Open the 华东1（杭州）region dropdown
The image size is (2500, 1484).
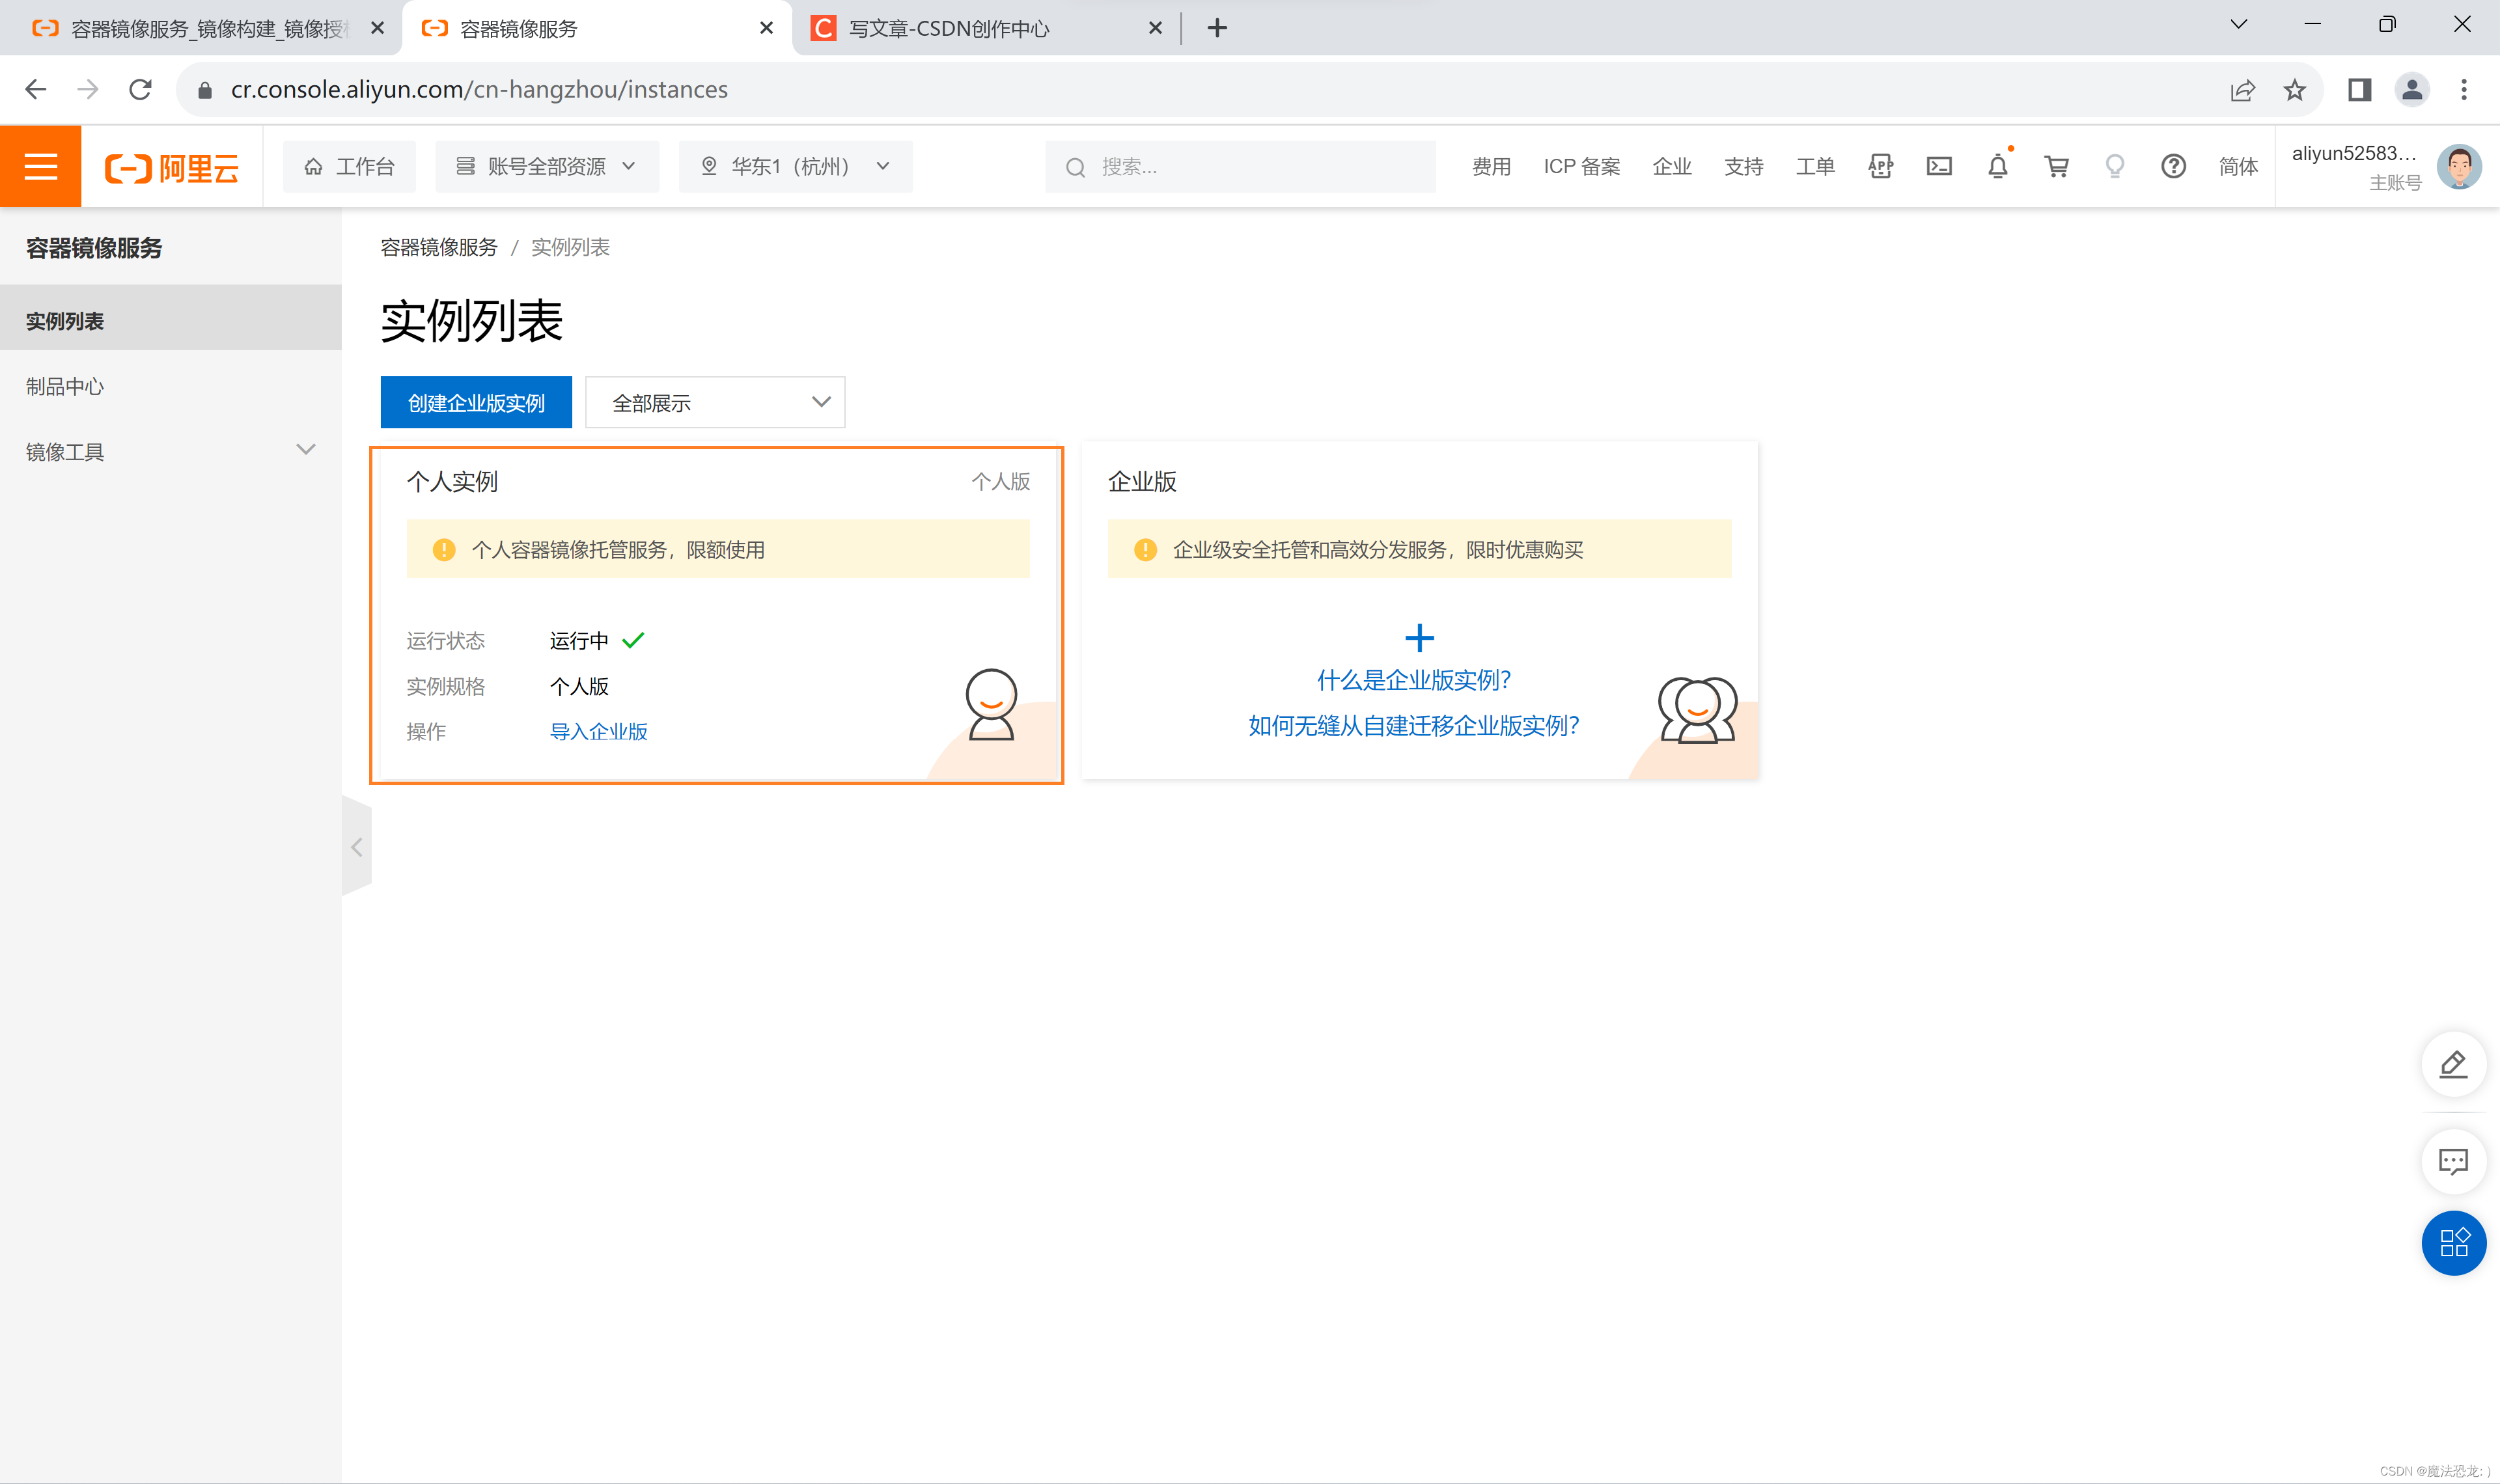[795, 166]
